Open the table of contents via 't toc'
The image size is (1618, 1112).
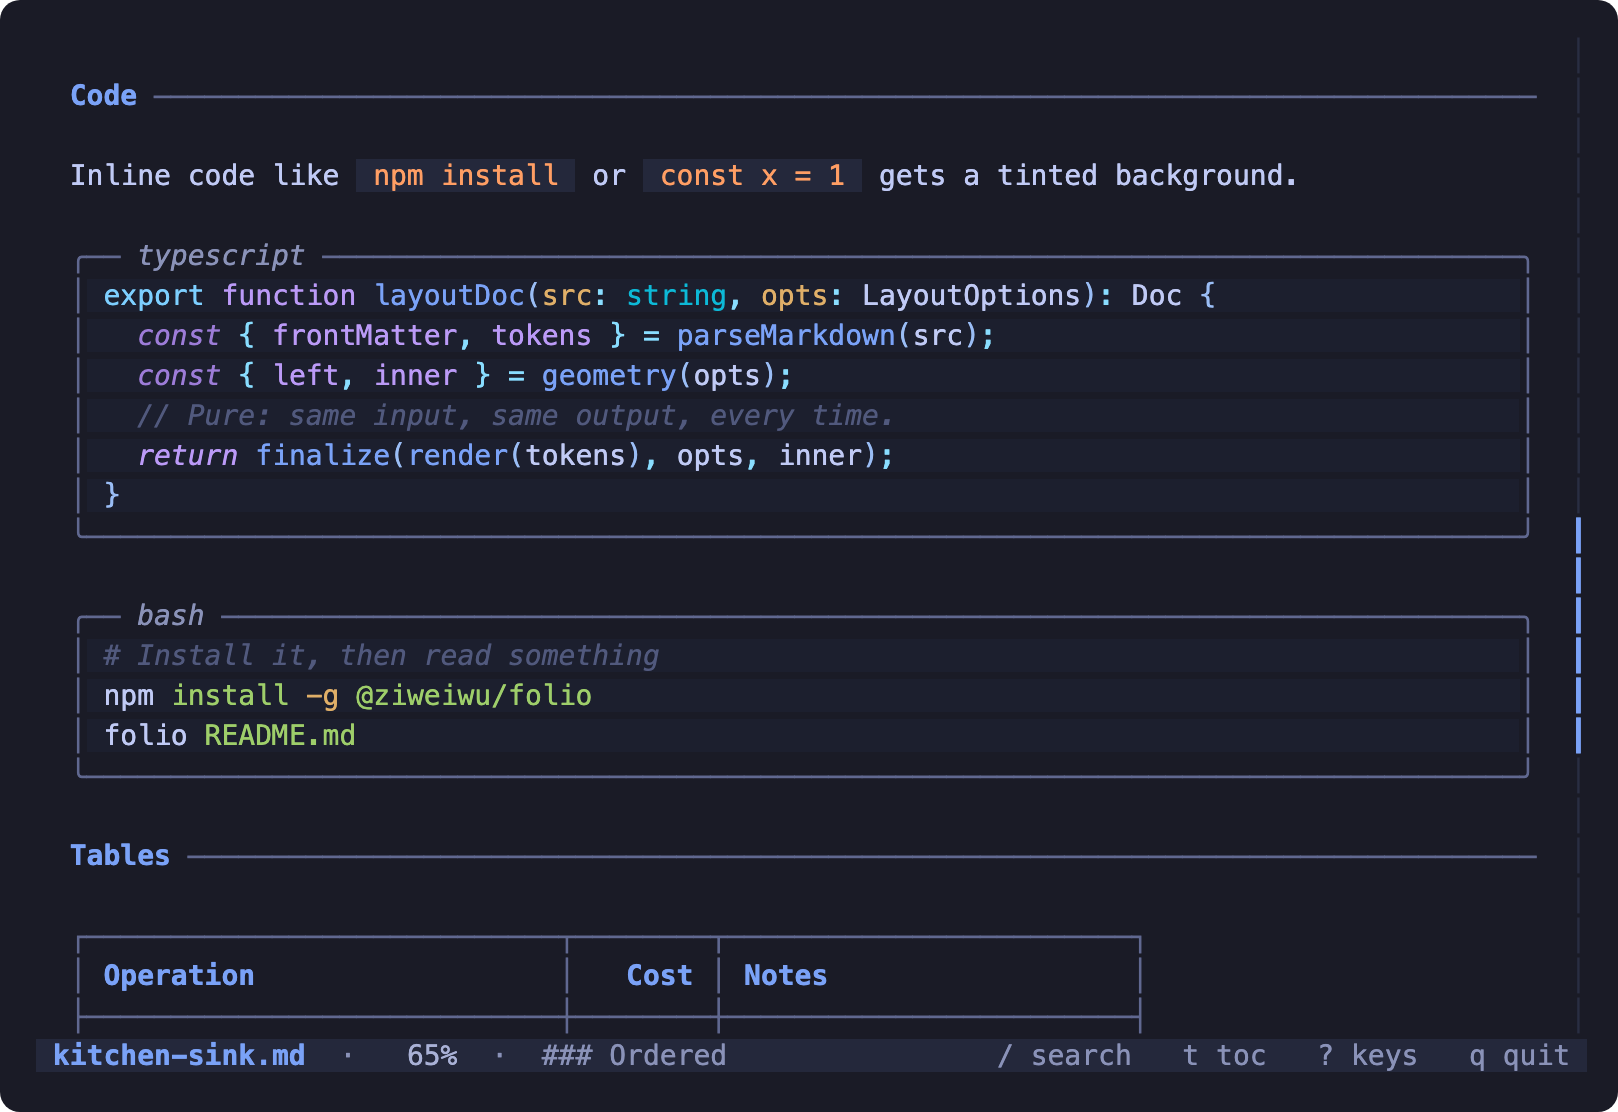pos(1224,1056)
